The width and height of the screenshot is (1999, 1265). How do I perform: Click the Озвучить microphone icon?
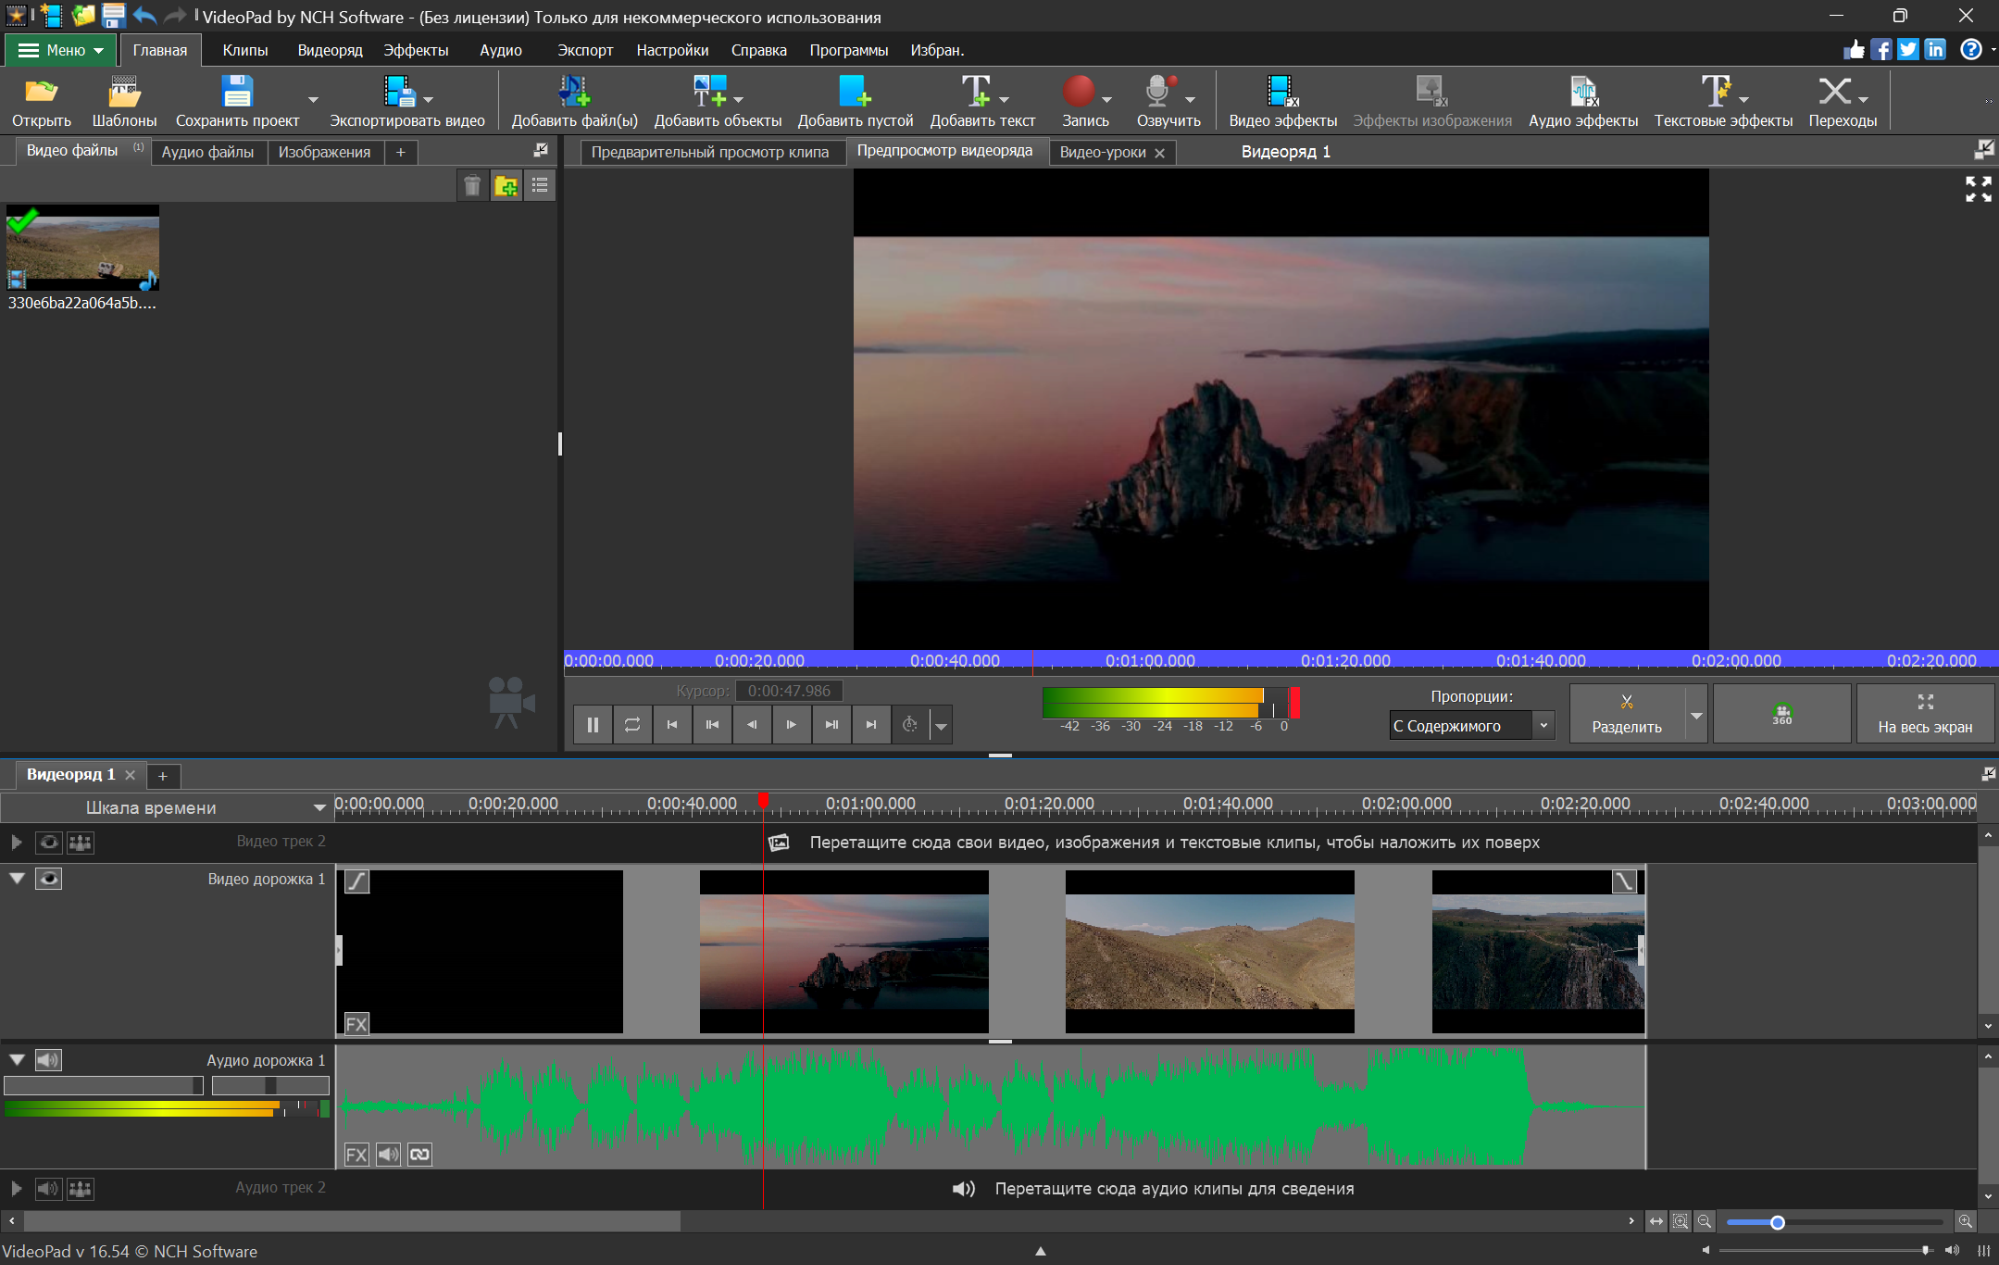click(1159, 92)
